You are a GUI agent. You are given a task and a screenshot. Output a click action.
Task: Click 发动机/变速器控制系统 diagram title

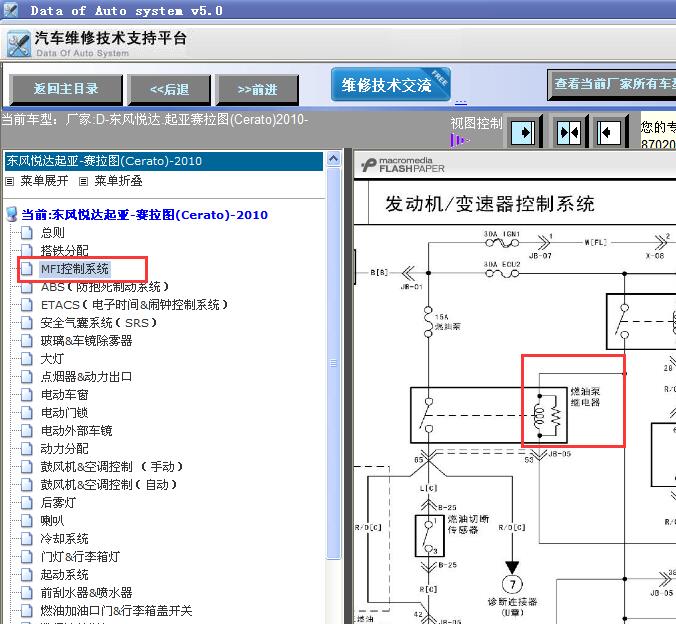pos(490,204)
